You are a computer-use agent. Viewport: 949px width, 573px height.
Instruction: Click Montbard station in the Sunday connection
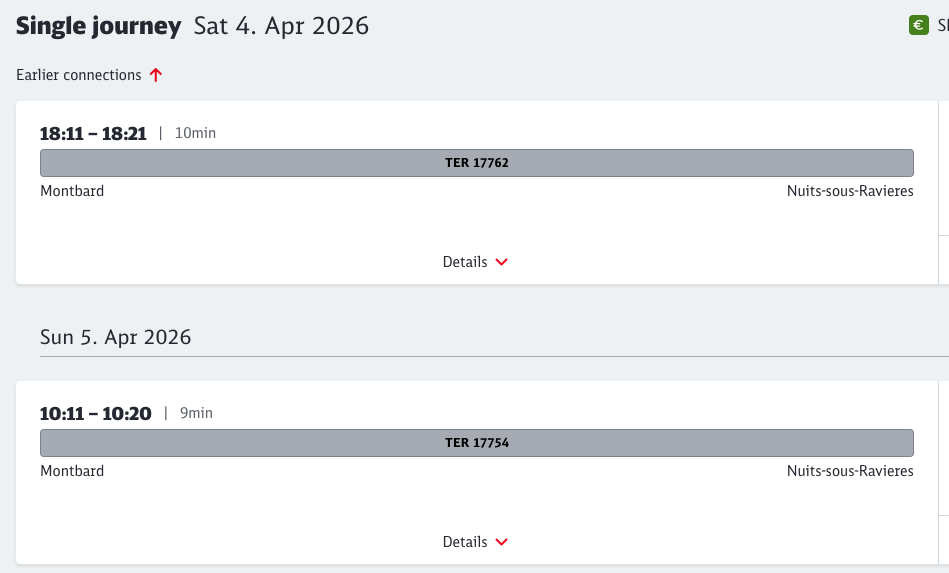pyautogui.click(x=72, y=471)
